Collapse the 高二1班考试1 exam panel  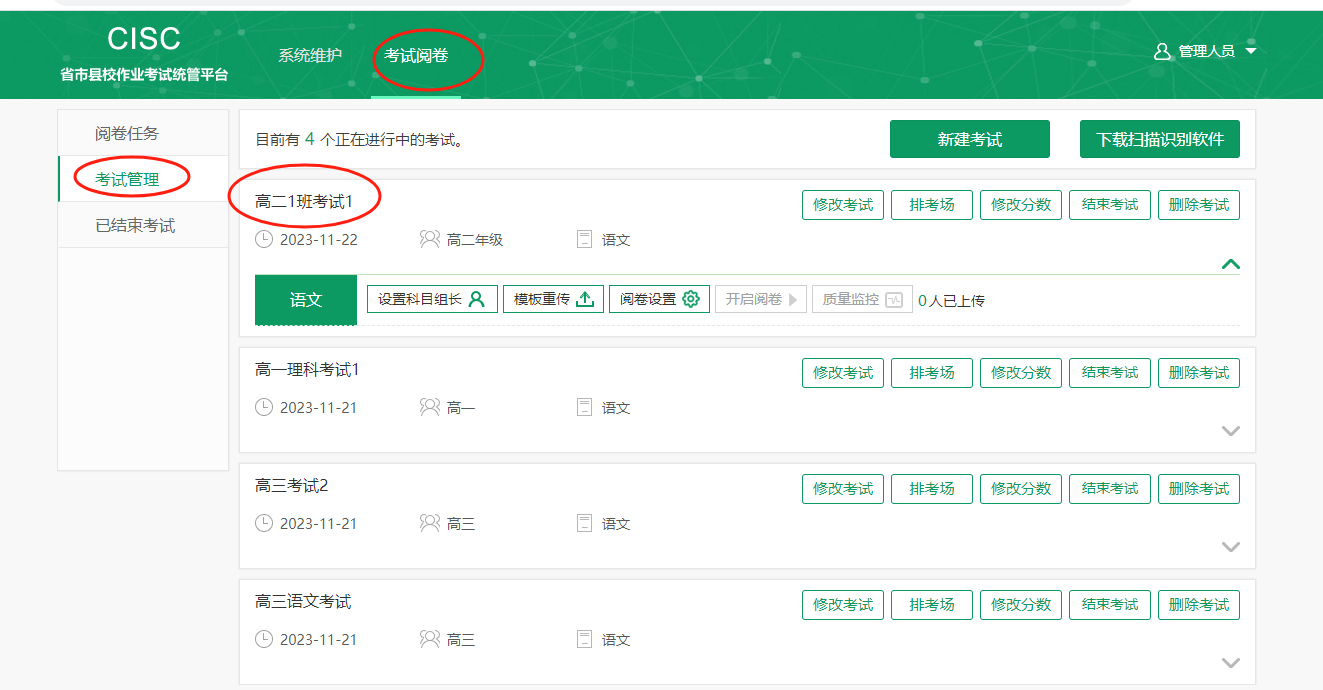click(x=1231, y=265)
